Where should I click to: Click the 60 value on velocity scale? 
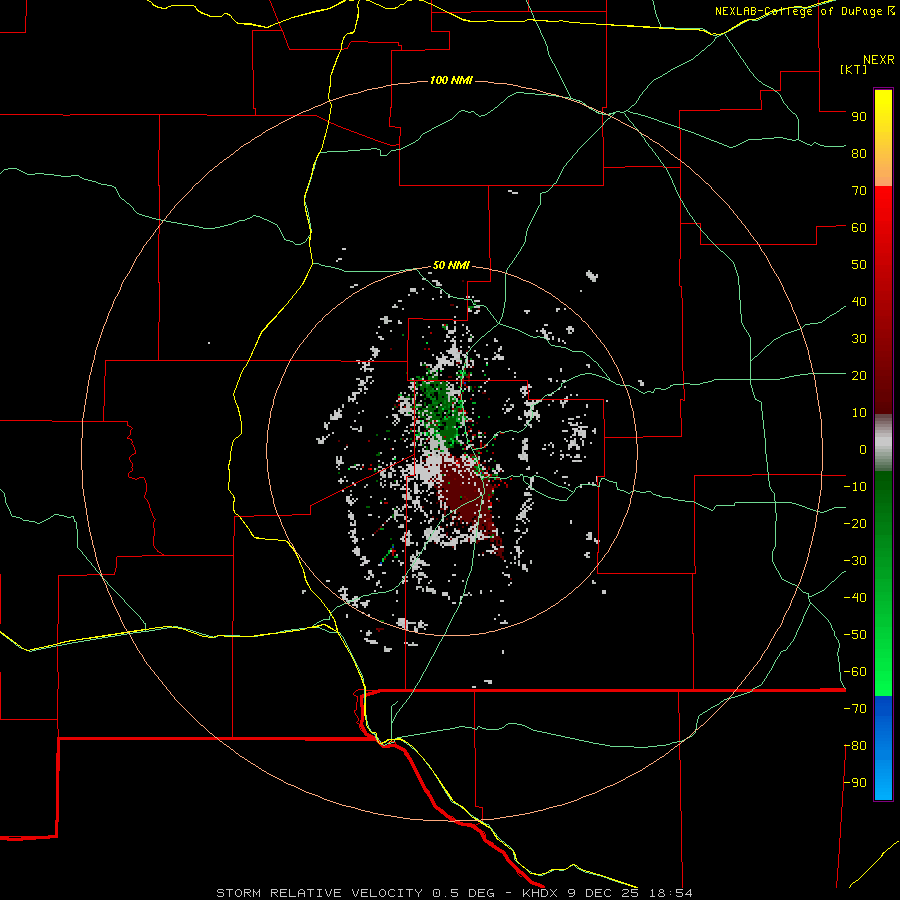pyautogui.click(x=859, y=227)
